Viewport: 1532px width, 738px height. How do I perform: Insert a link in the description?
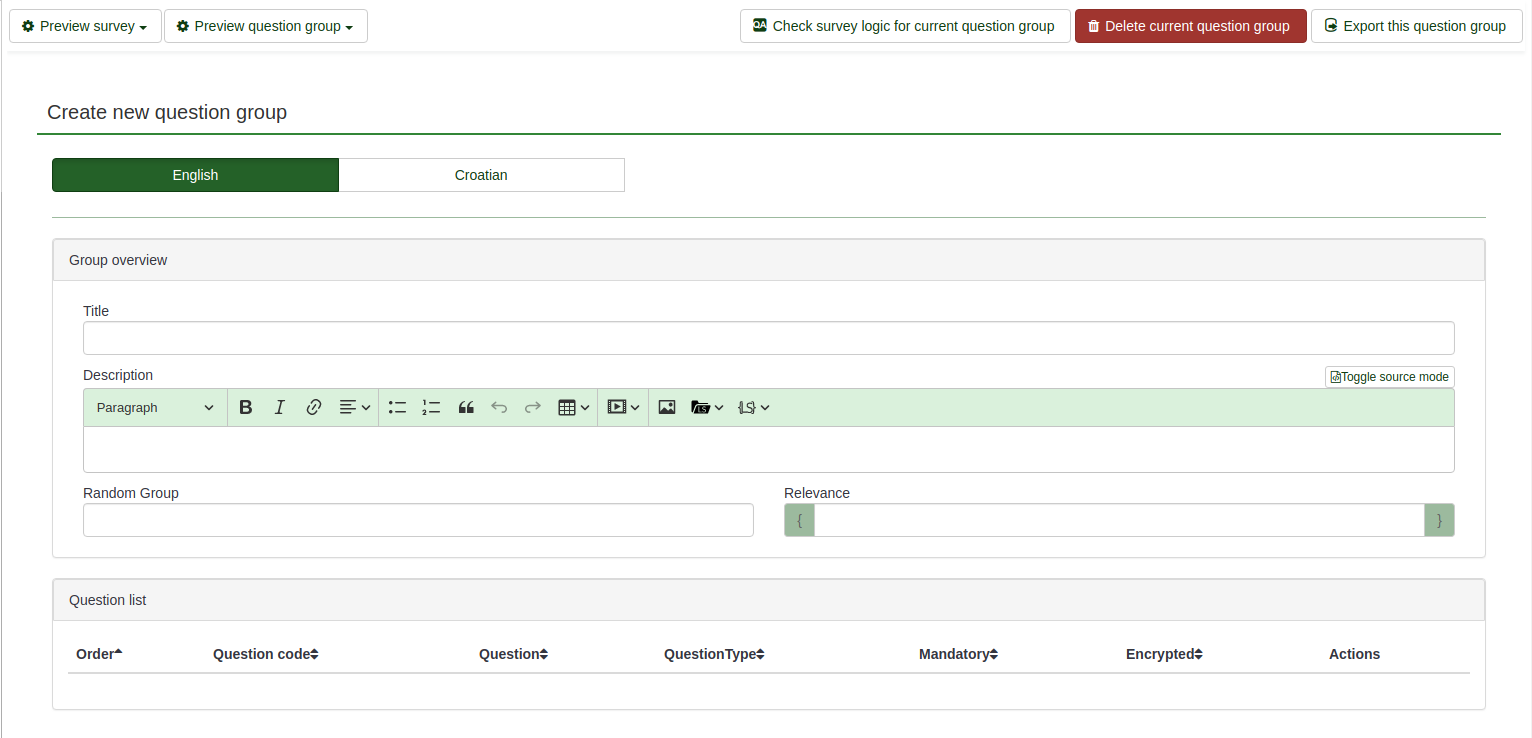click(314, 407)
